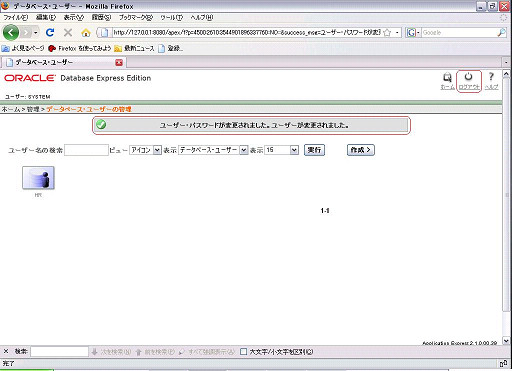Open the ブックマーク menu
Viewport: 512px width, 371px height.
pyautogui.click(x=136, y=17)
